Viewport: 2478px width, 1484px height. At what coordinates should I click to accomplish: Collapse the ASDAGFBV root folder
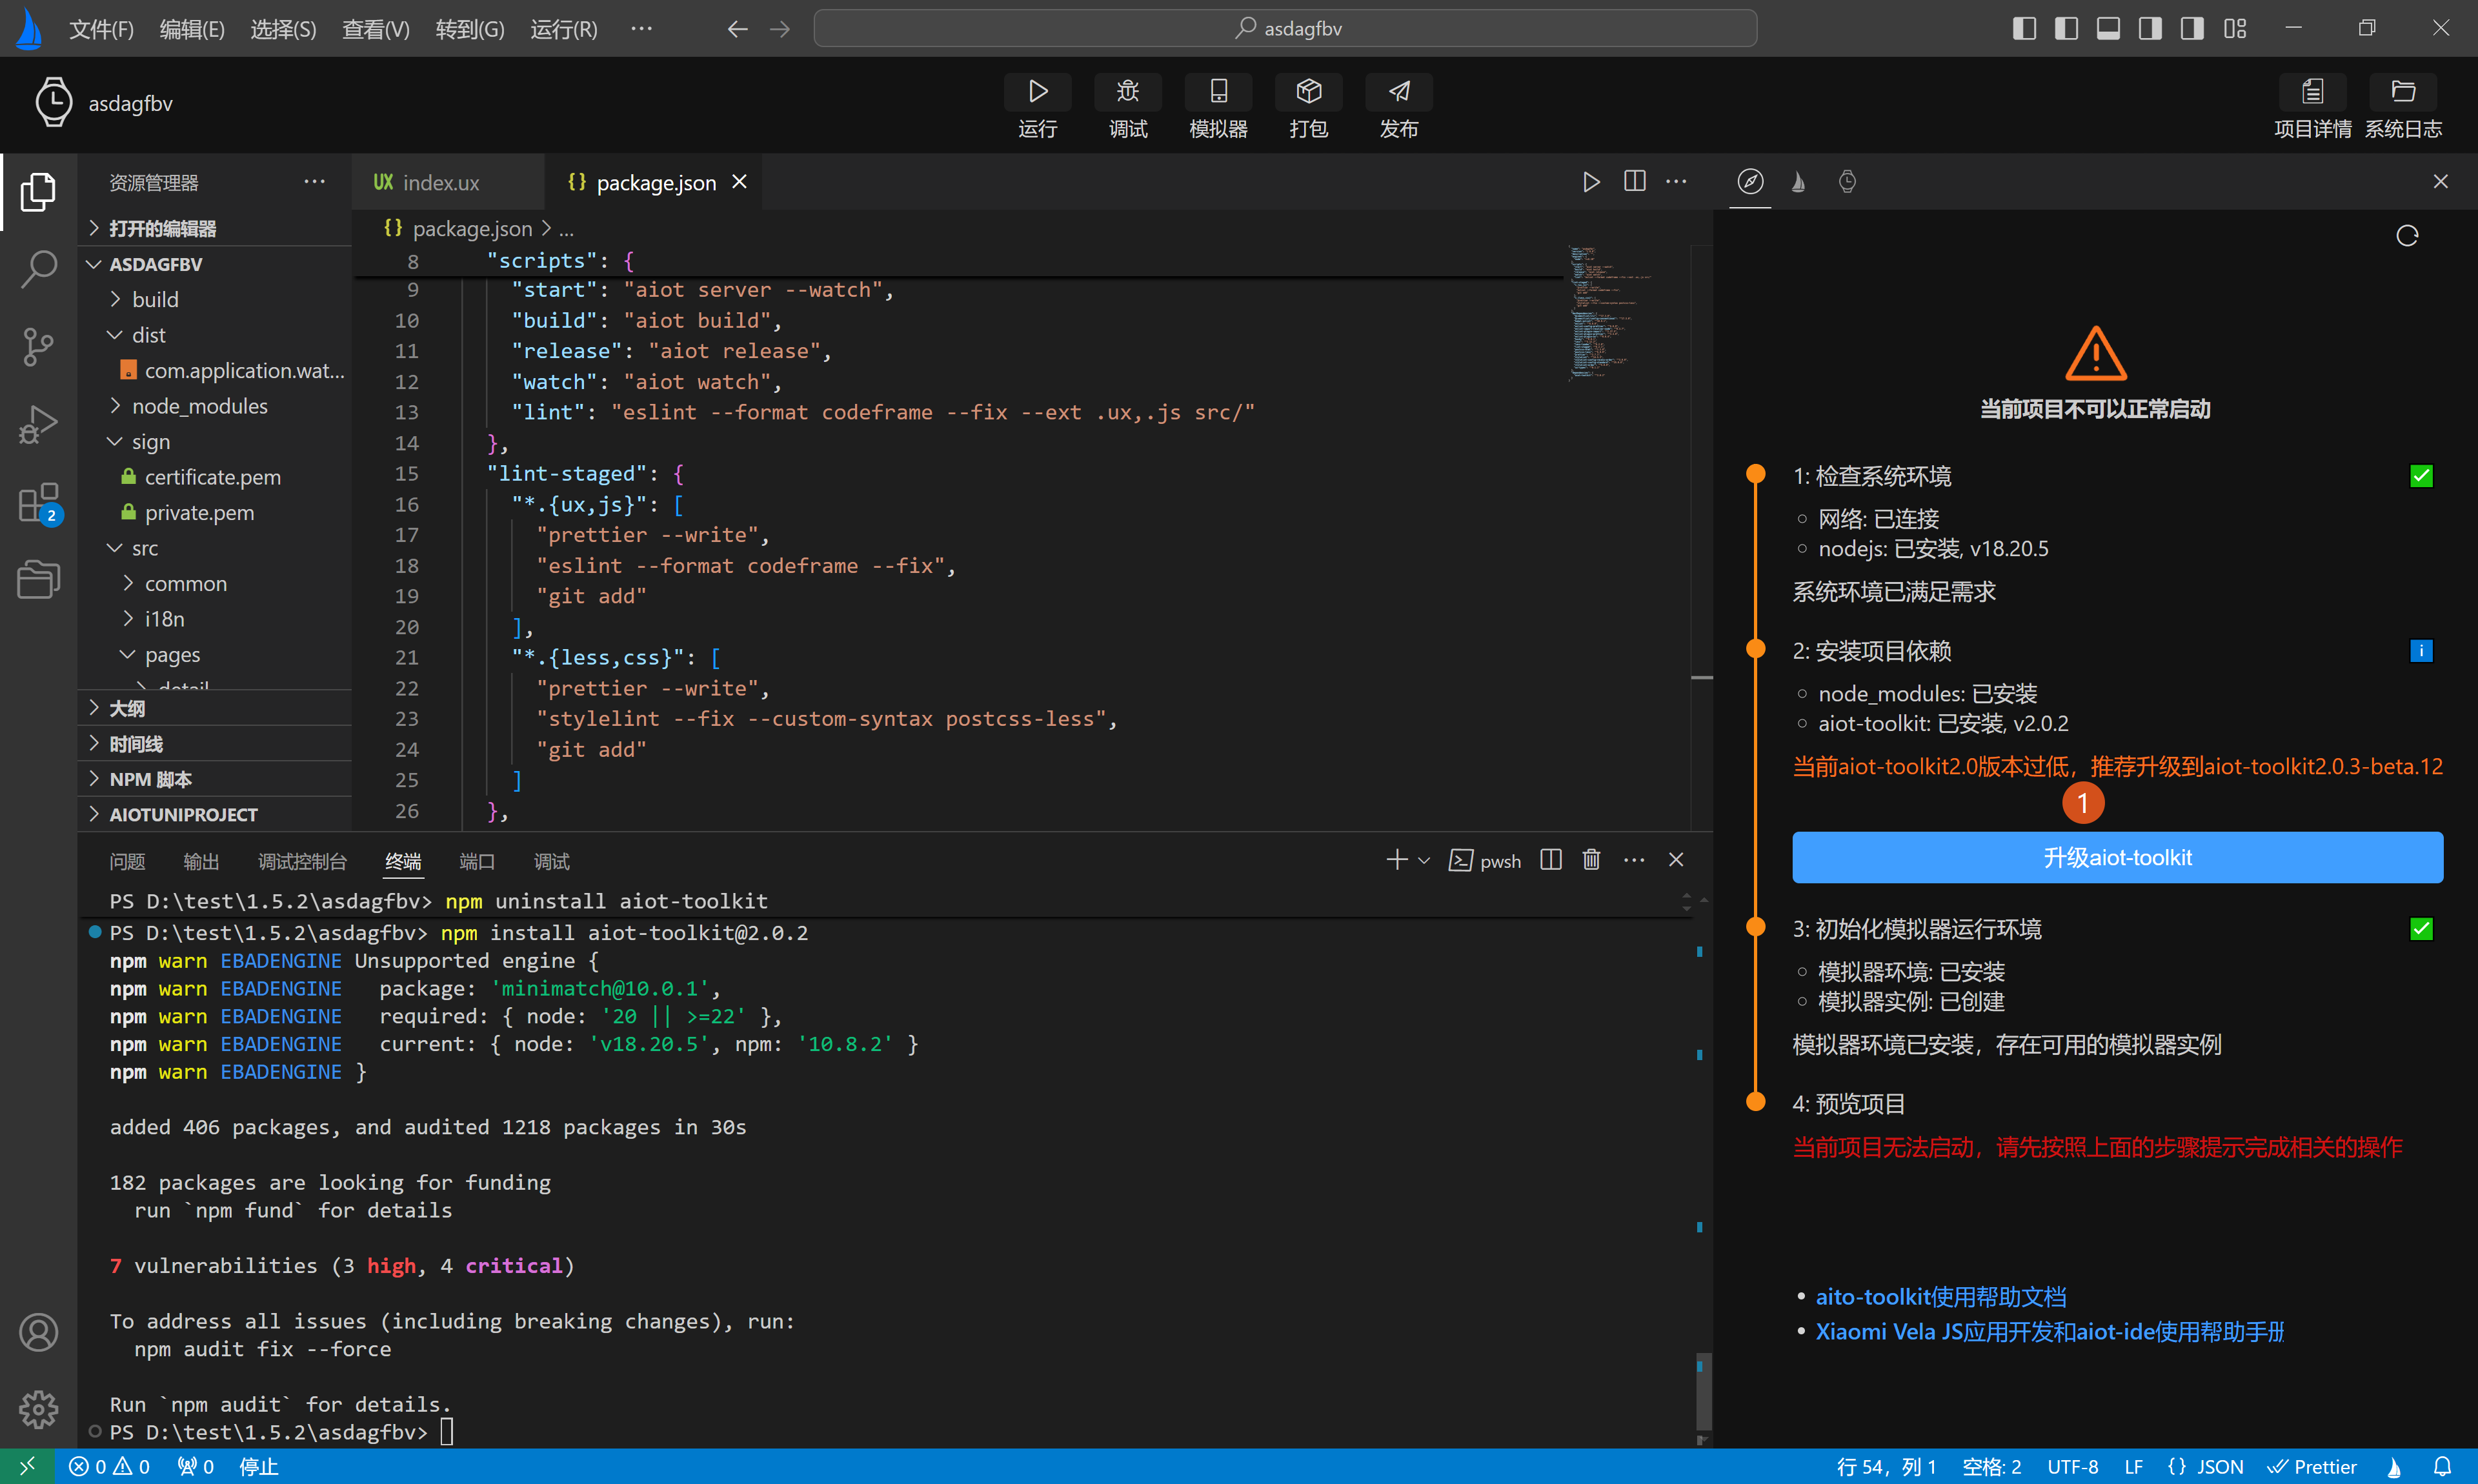[215, 264]
